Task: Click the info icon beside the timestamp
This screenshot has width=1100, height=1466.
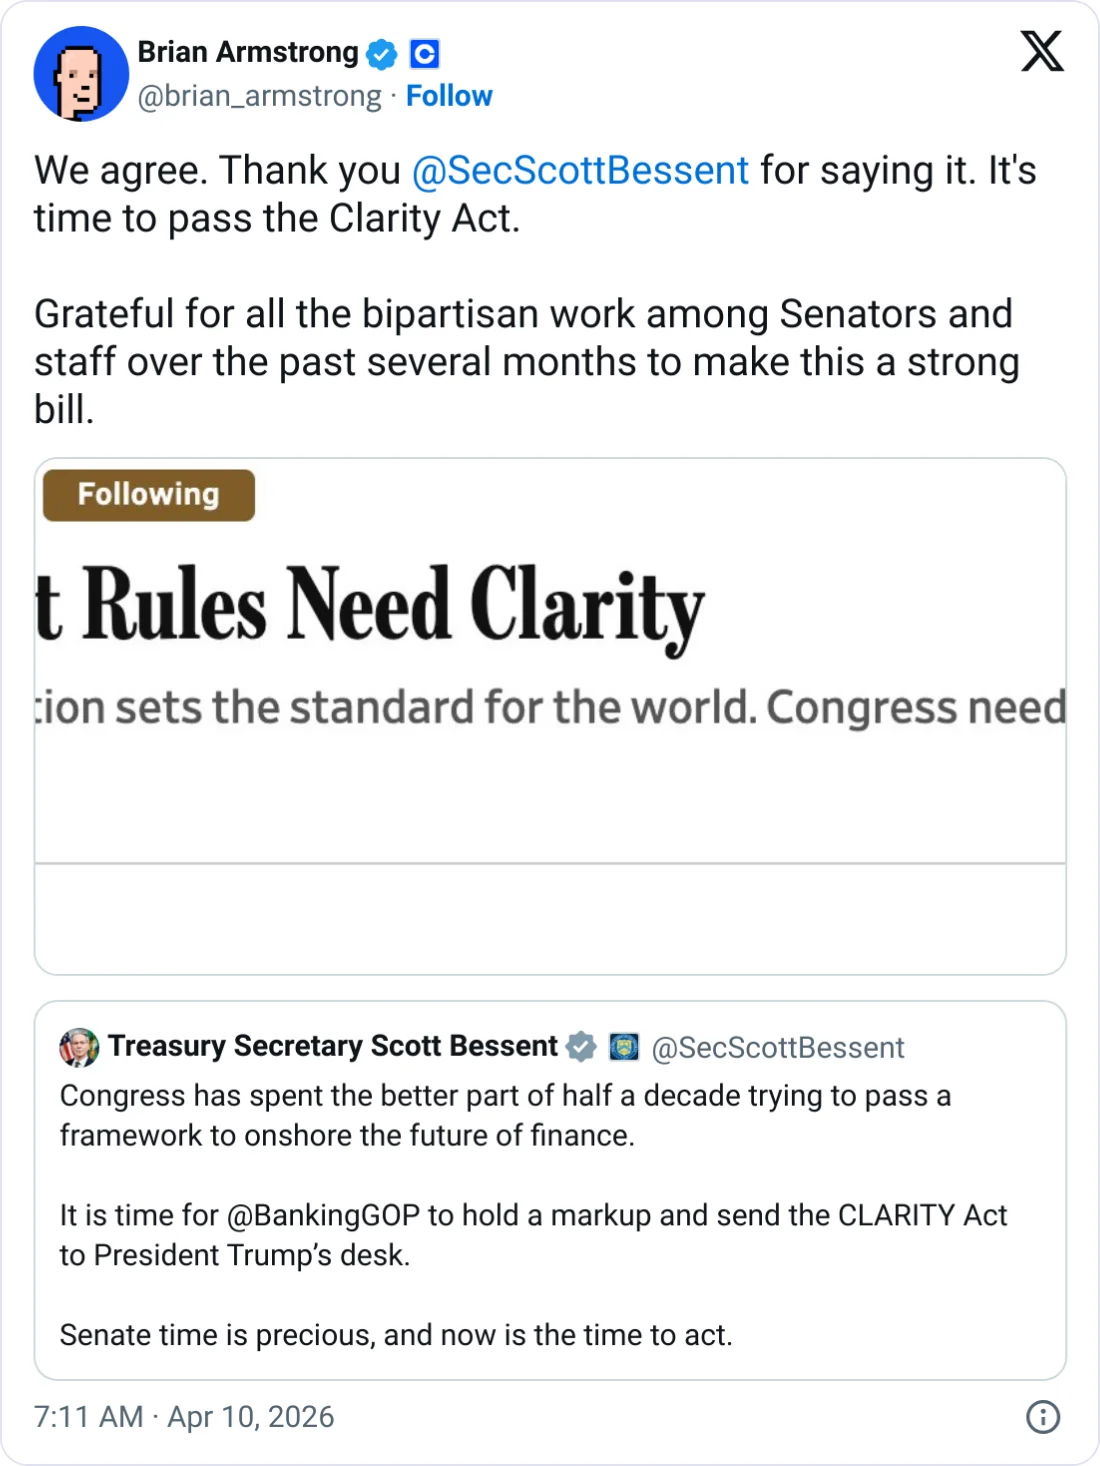Action: 1042,1417
